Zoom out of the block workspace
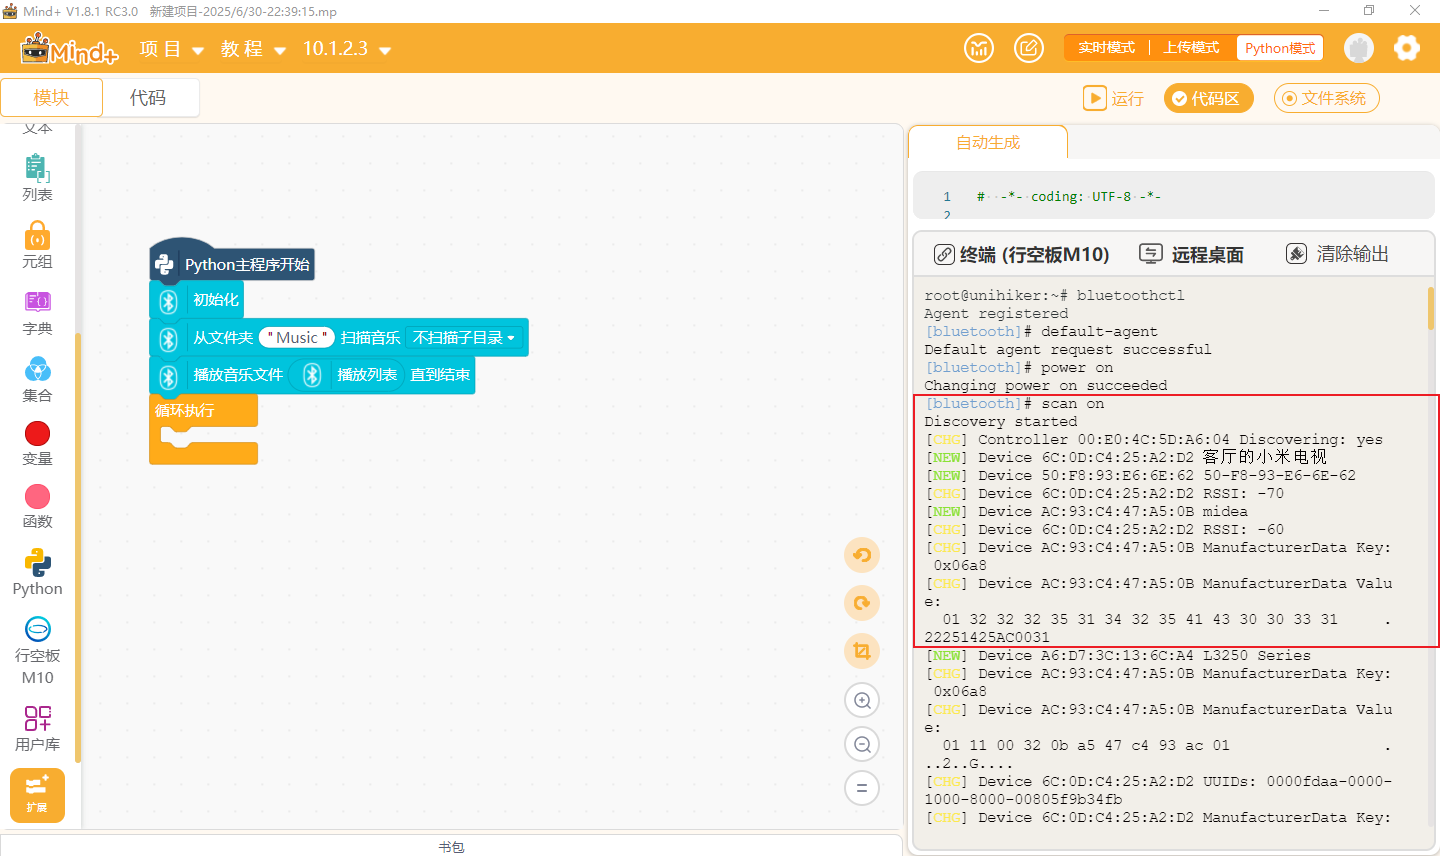 pos(861,744)
